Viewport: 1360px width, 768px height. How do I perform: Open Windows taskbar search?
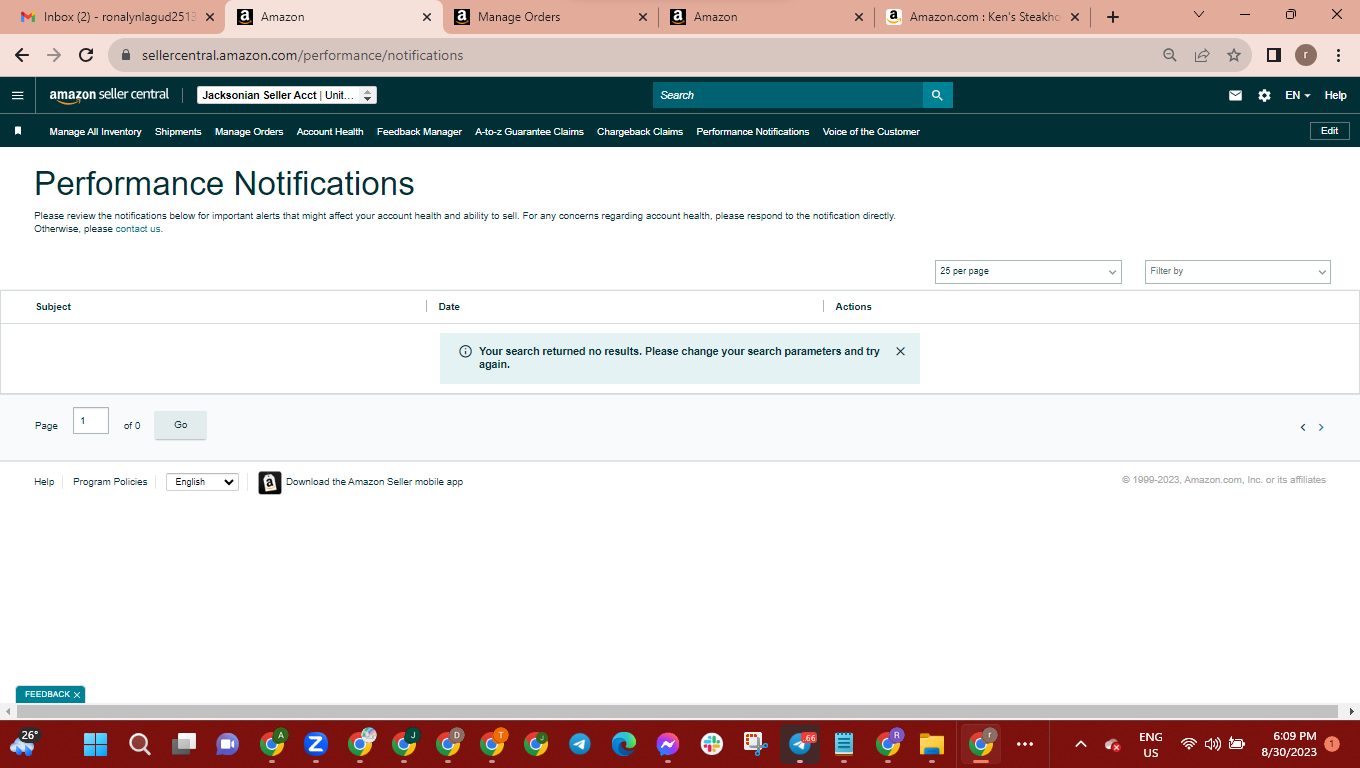pos(140,744)
